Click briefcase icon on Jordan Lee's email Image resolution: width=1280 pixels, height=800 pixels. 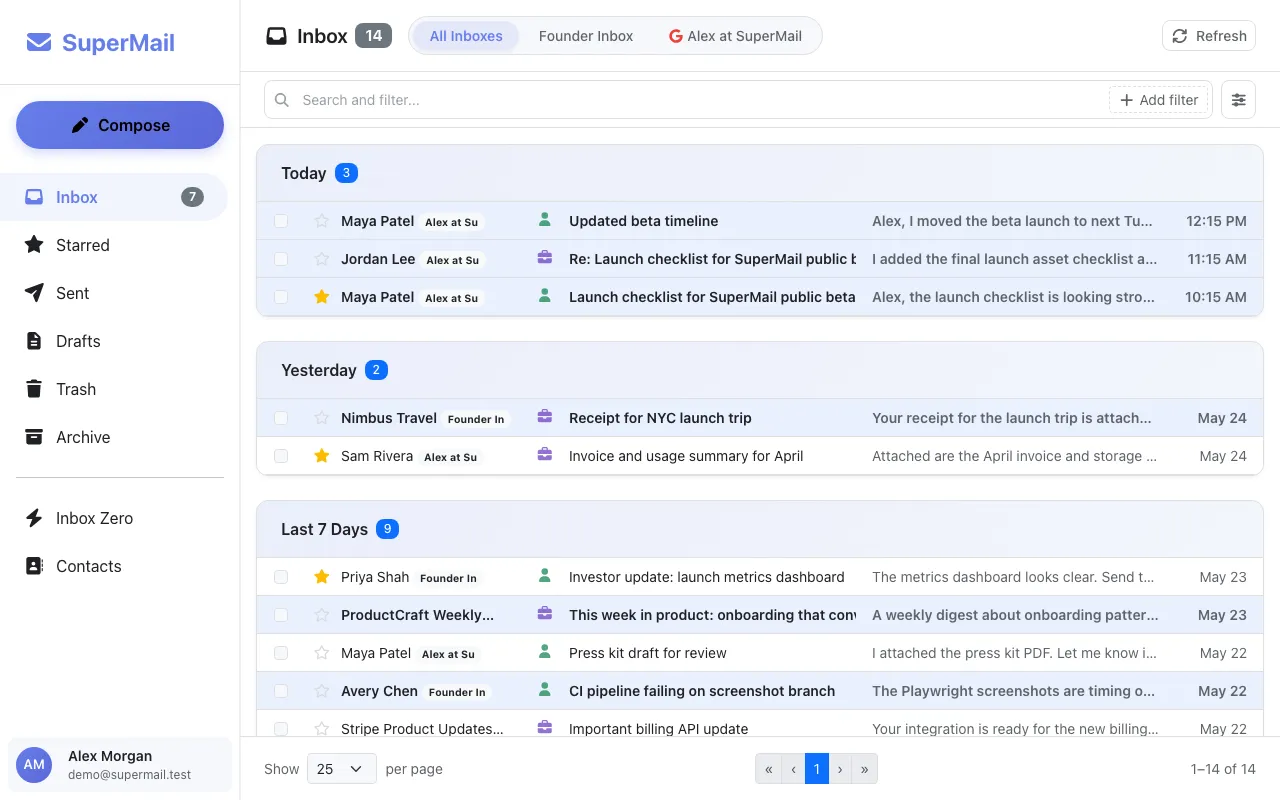coord(545,258)
